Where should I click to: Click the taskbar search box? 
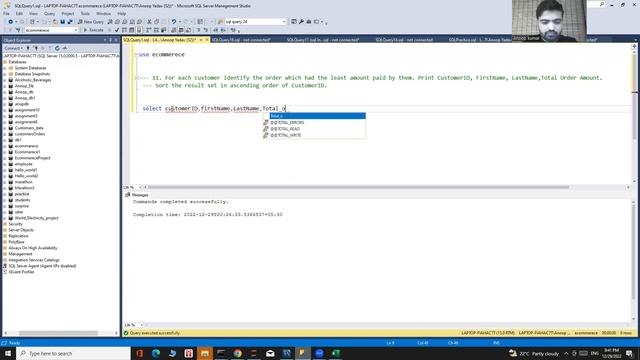73,353
